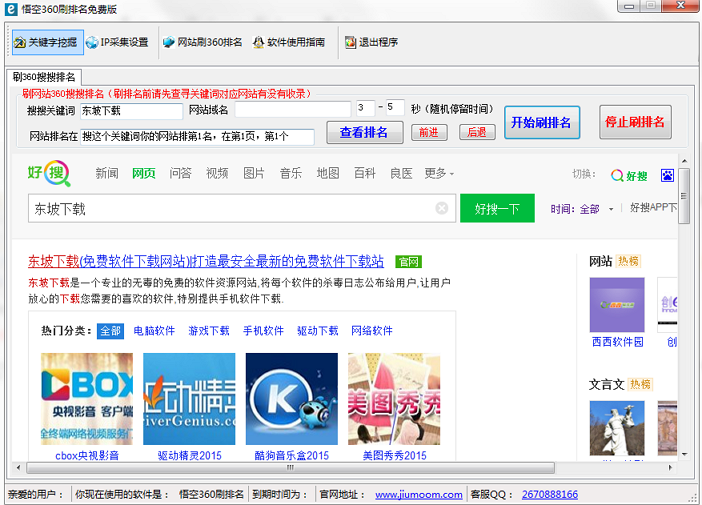Focus the 搜搜关键词 input field
The height and width of the screenshot is (505, 702).
pos(132,111)
